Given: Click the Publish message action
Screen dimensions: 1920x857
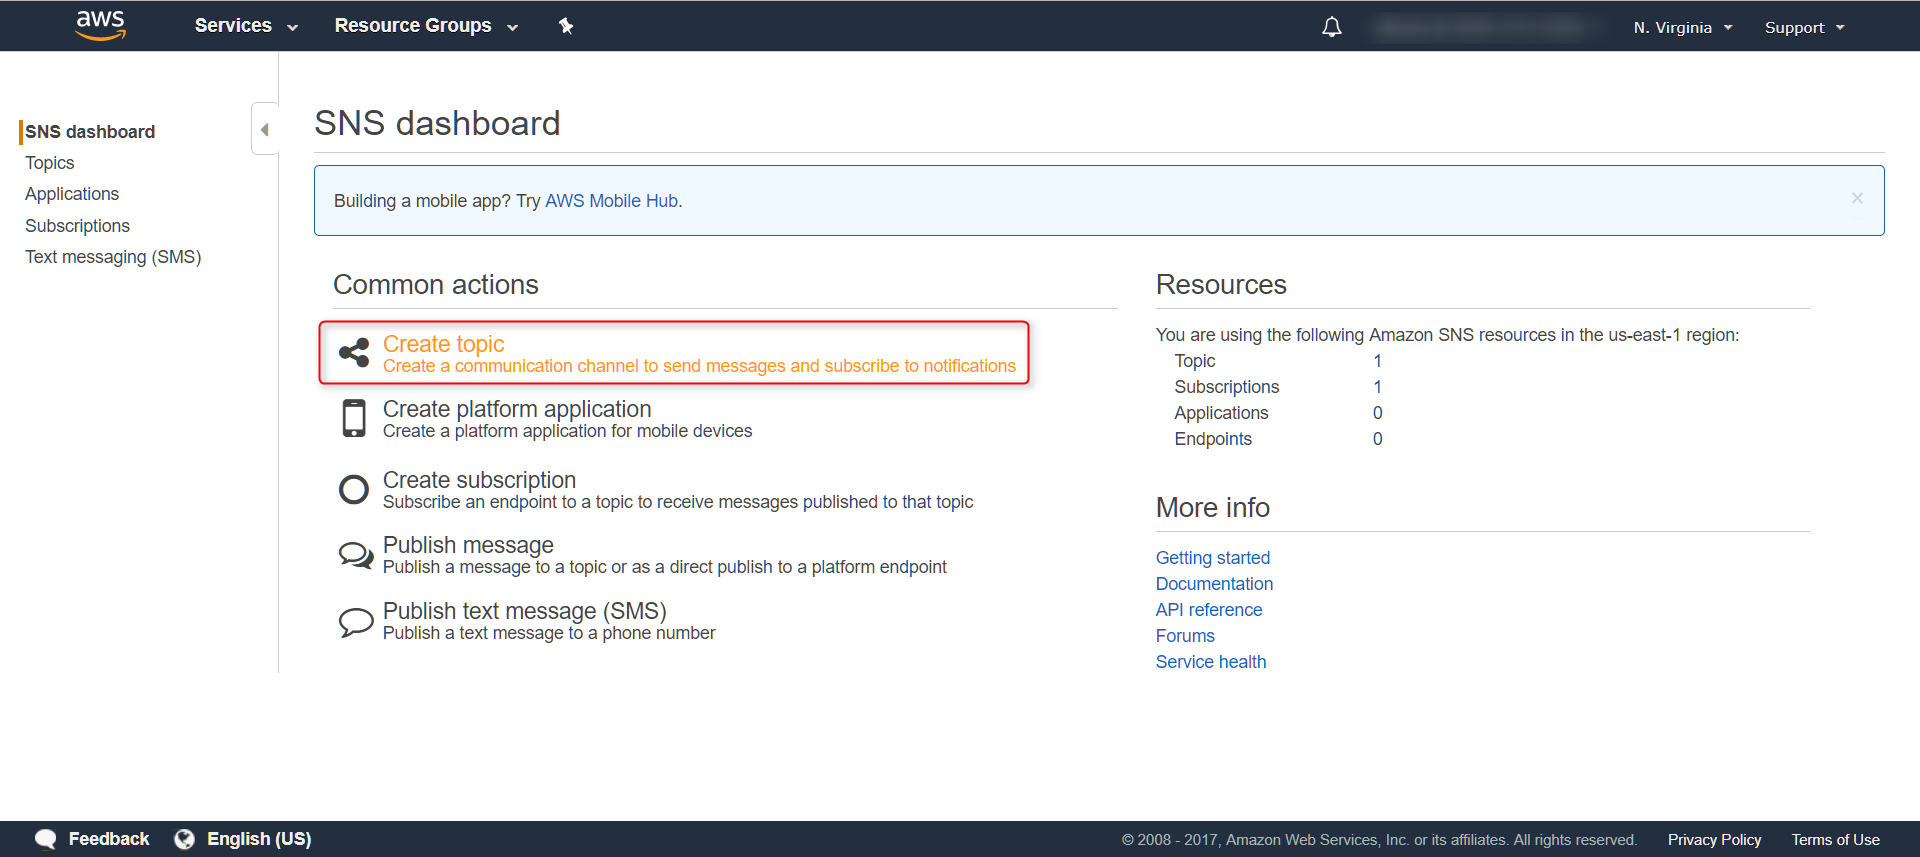Looking at the screenshot, I should click(x=468, y=545).
